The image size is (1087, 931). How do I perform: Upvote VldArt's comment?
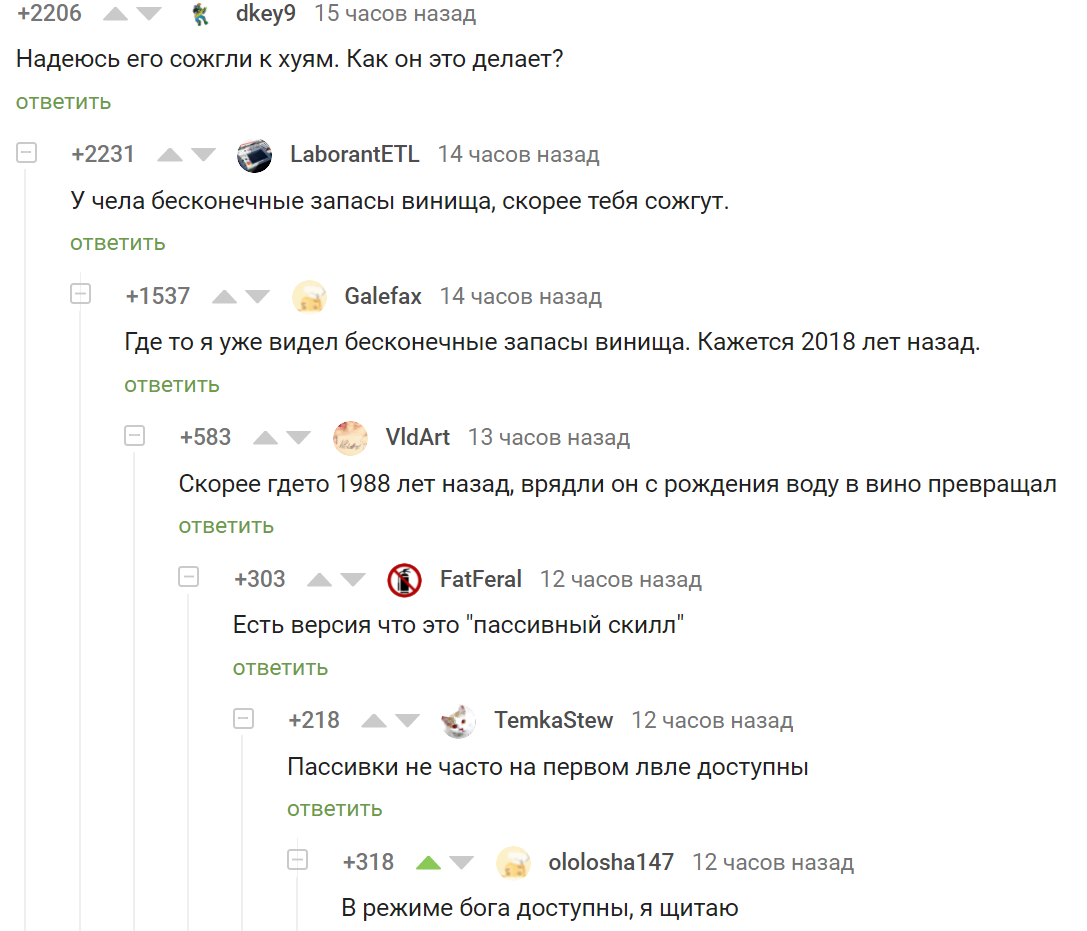click(x=265, y=437)
